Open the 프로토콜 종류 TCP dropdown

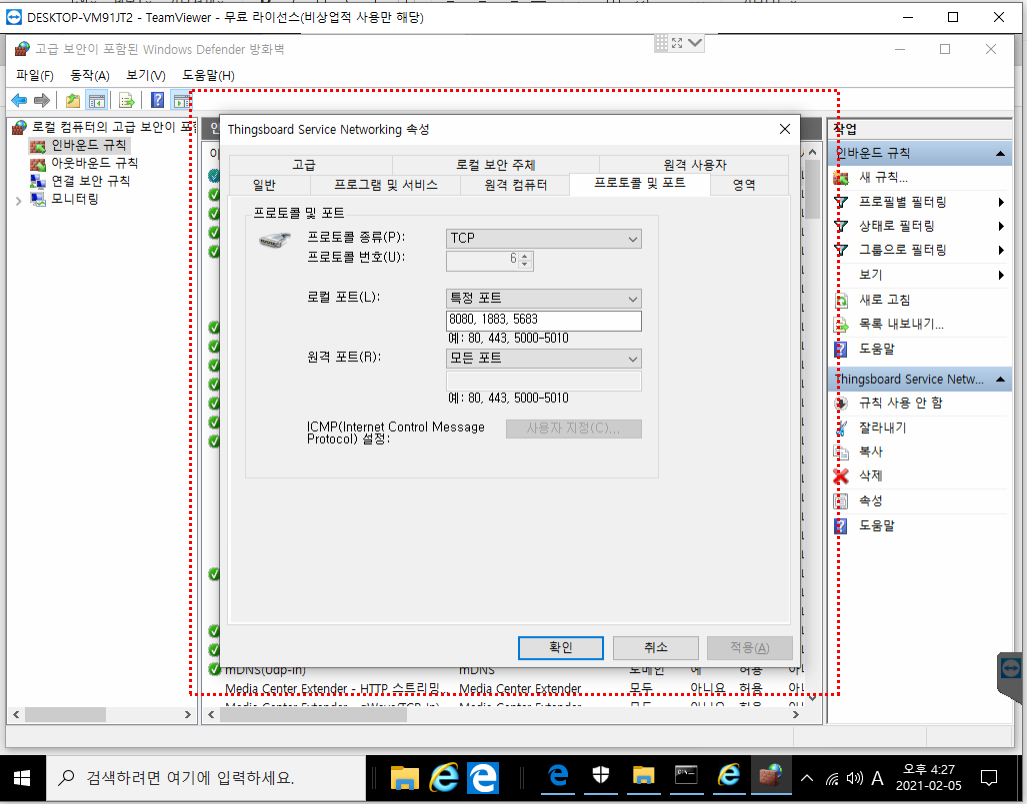pos(544,238)
